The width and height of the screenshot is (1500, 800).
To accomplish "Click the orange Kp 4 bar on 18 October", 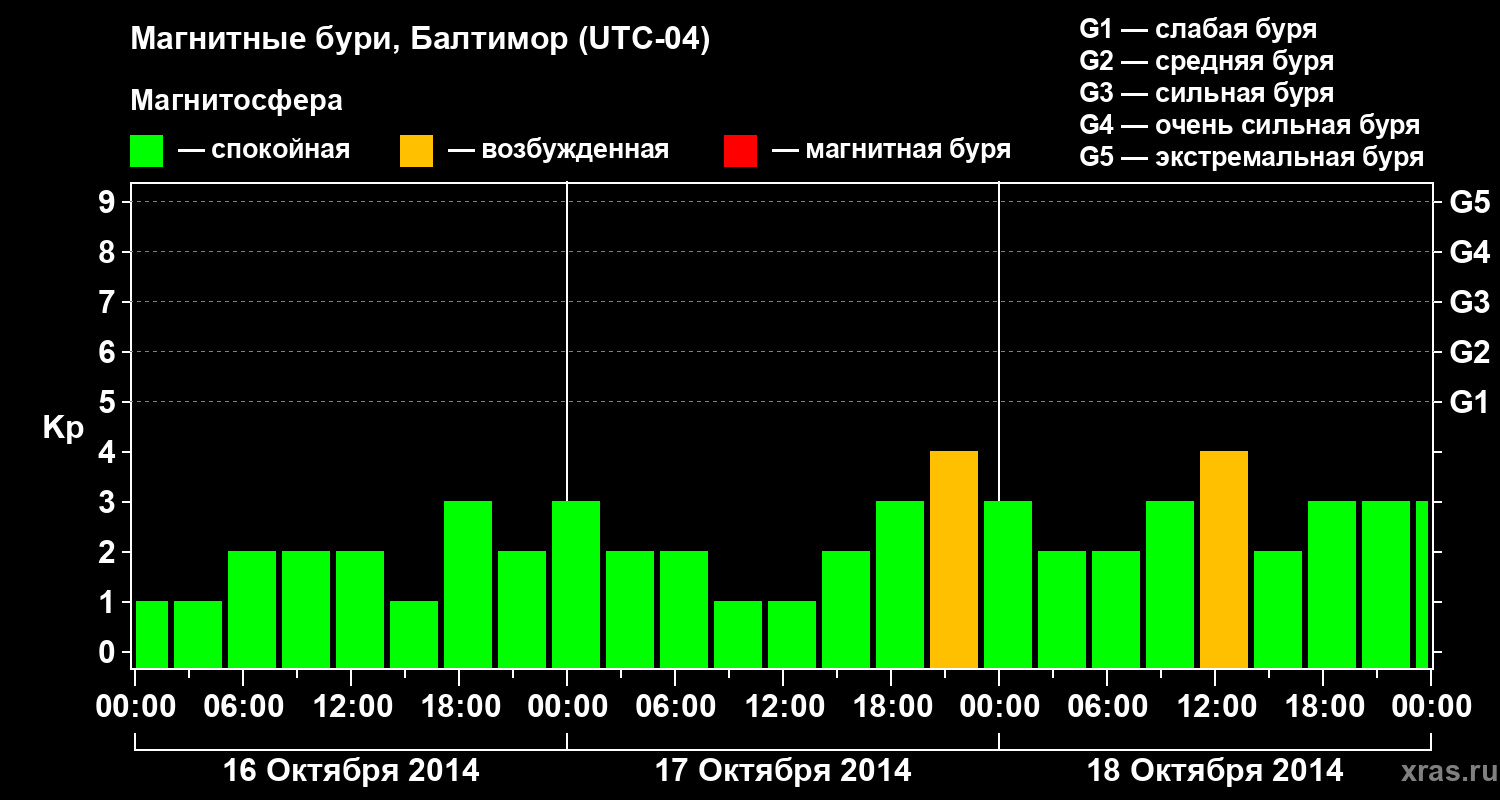I will coord(1224,560).
